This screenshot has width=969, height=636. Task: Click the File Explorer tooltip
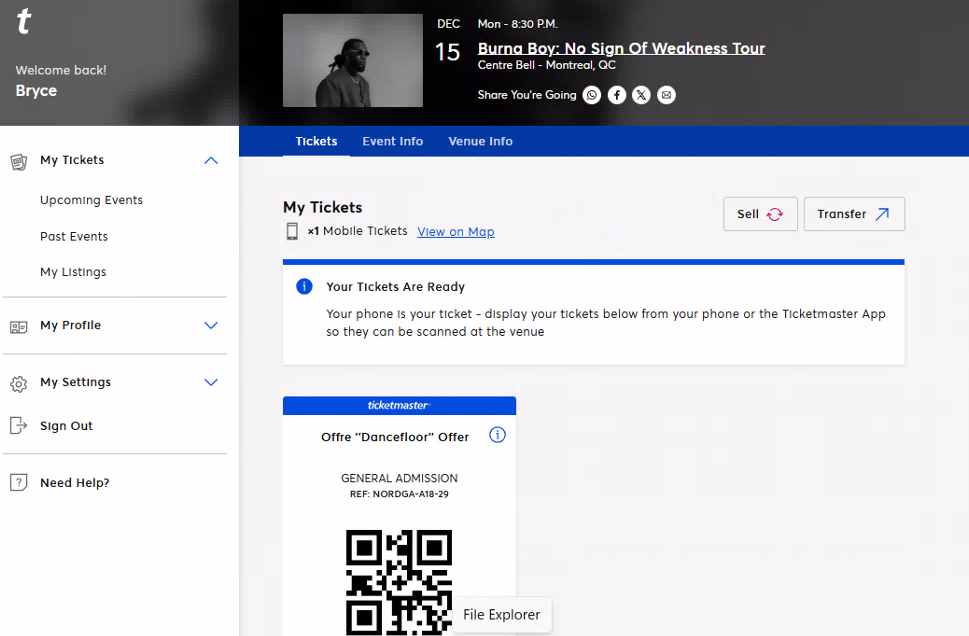coord(502,614)
